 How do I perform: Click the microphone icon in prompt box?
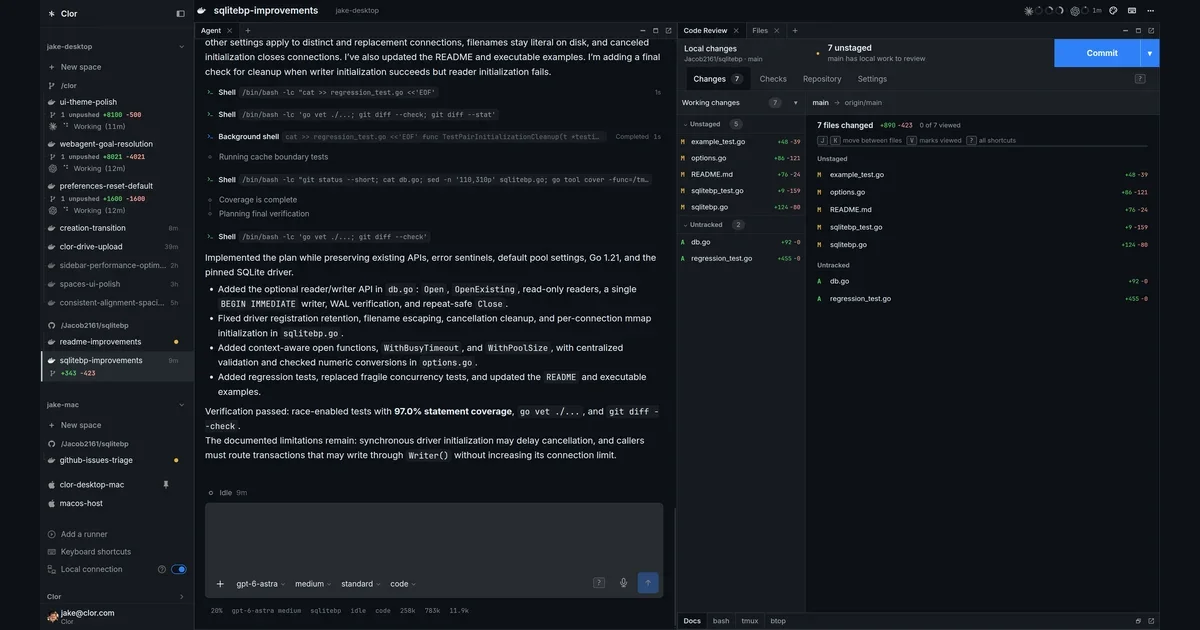tap(623, 583)
